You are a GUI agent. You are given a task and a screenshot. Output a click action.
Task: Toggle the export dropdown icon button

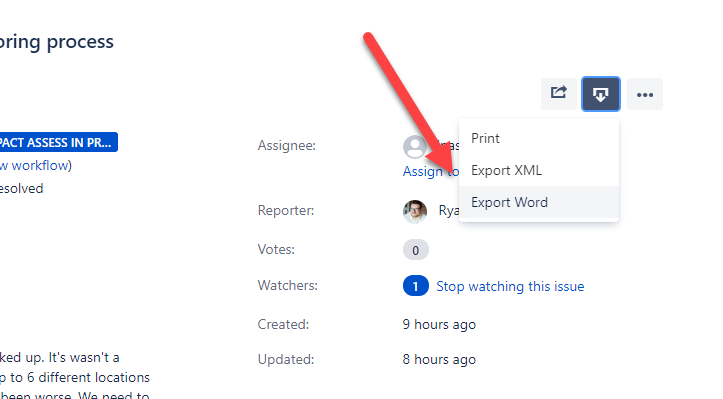[600, 94]
